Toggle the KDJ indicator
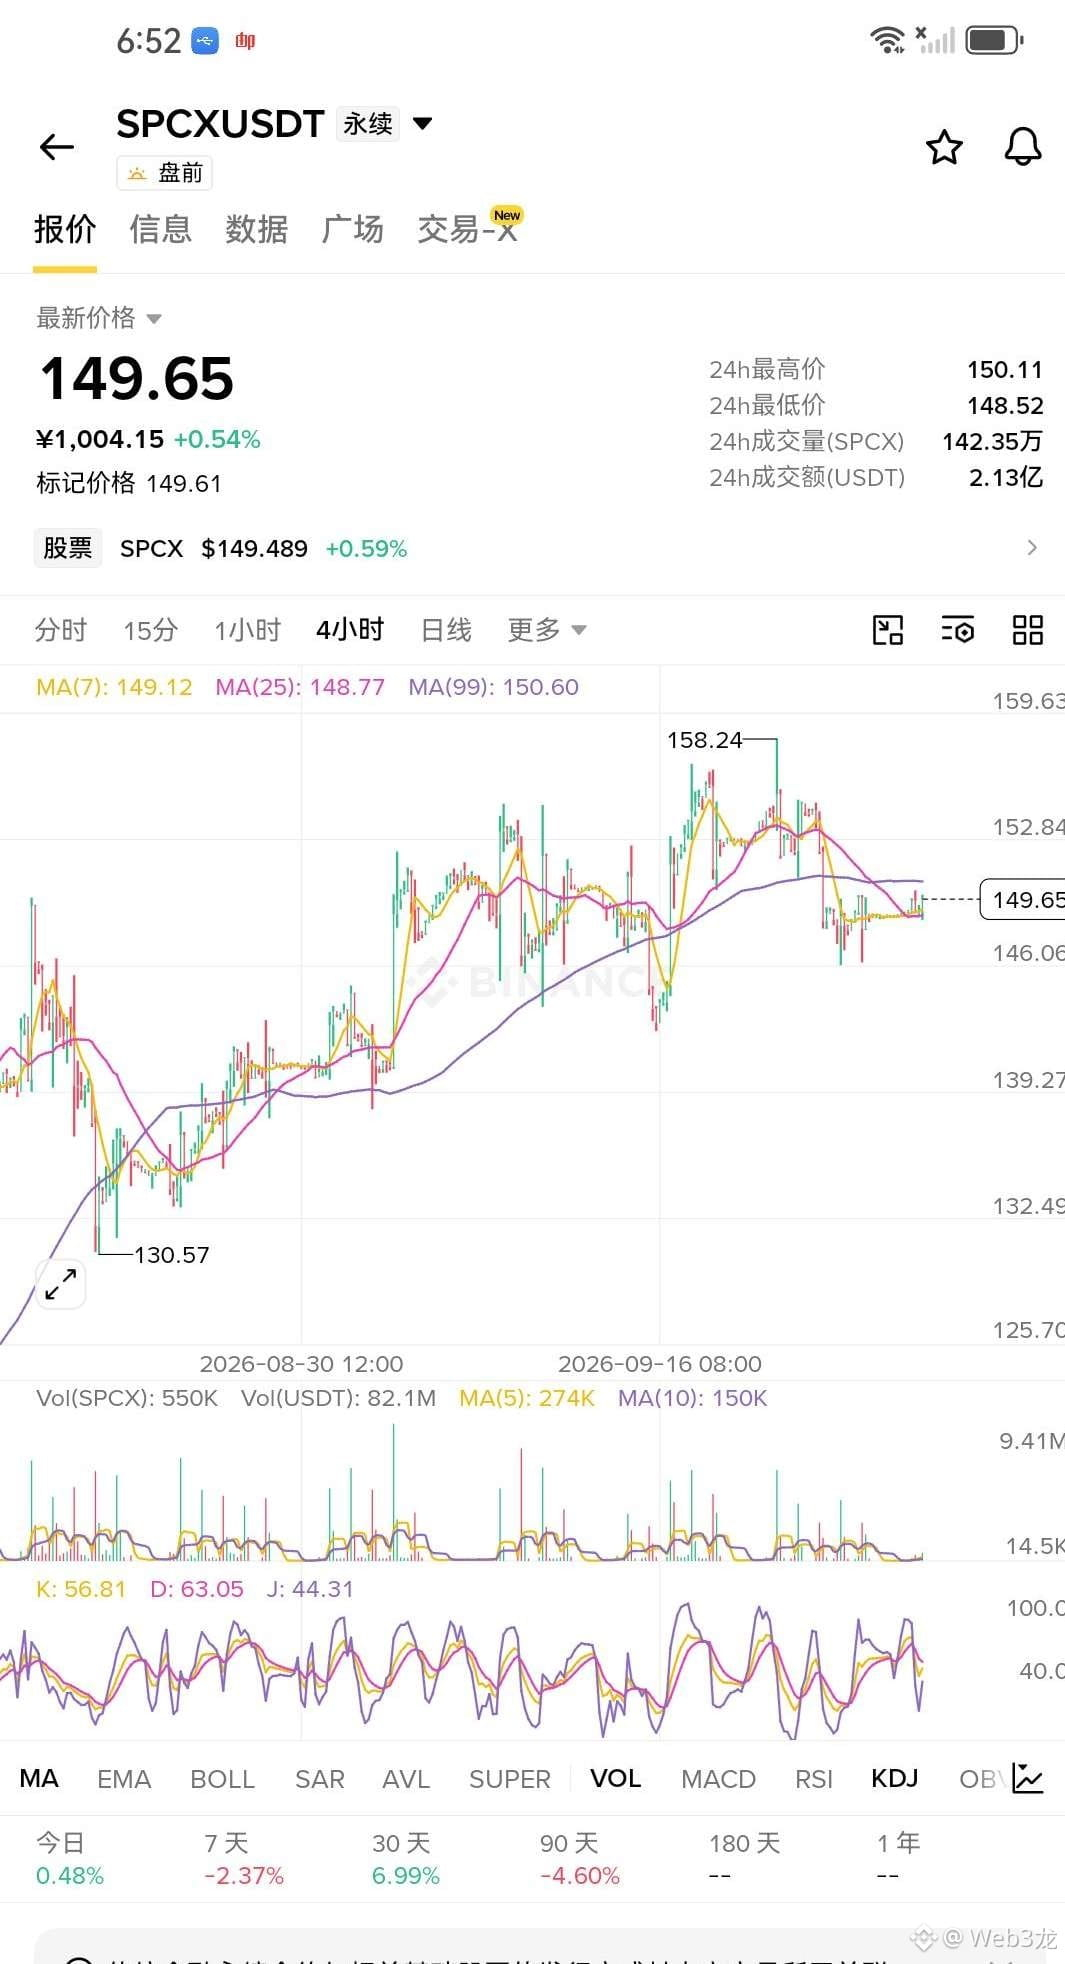The image size is (1065, 1964). coord(895,1779)
